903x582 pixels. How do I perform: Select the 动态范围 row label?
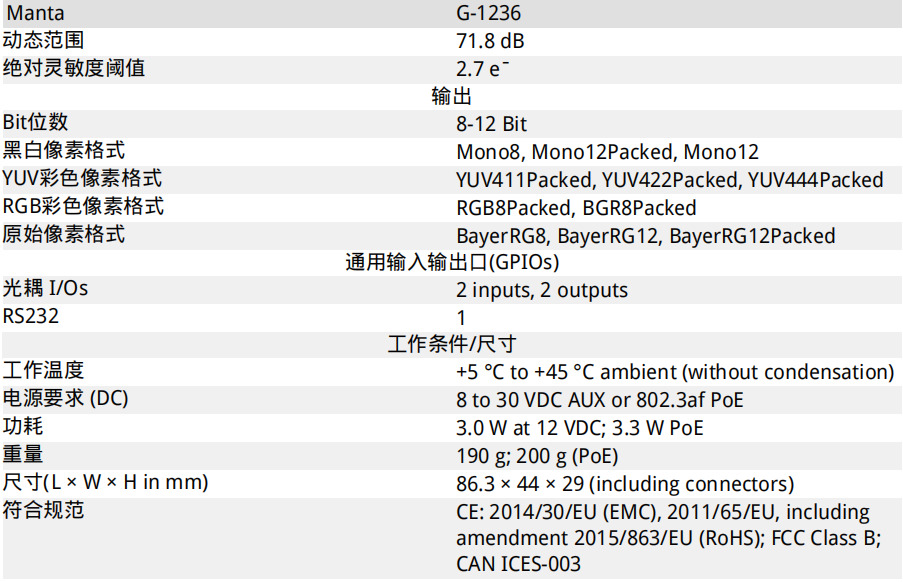(43, 40)
